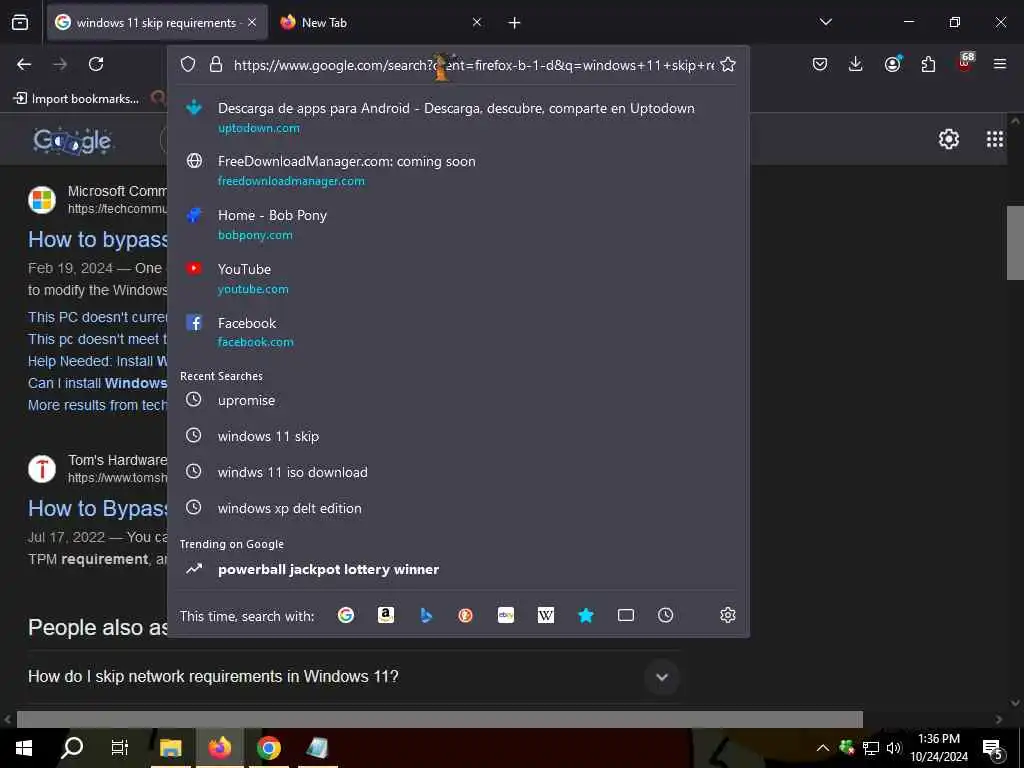Open Firefox account icon
Screen dimensions: 1024x768
point(892,64)
